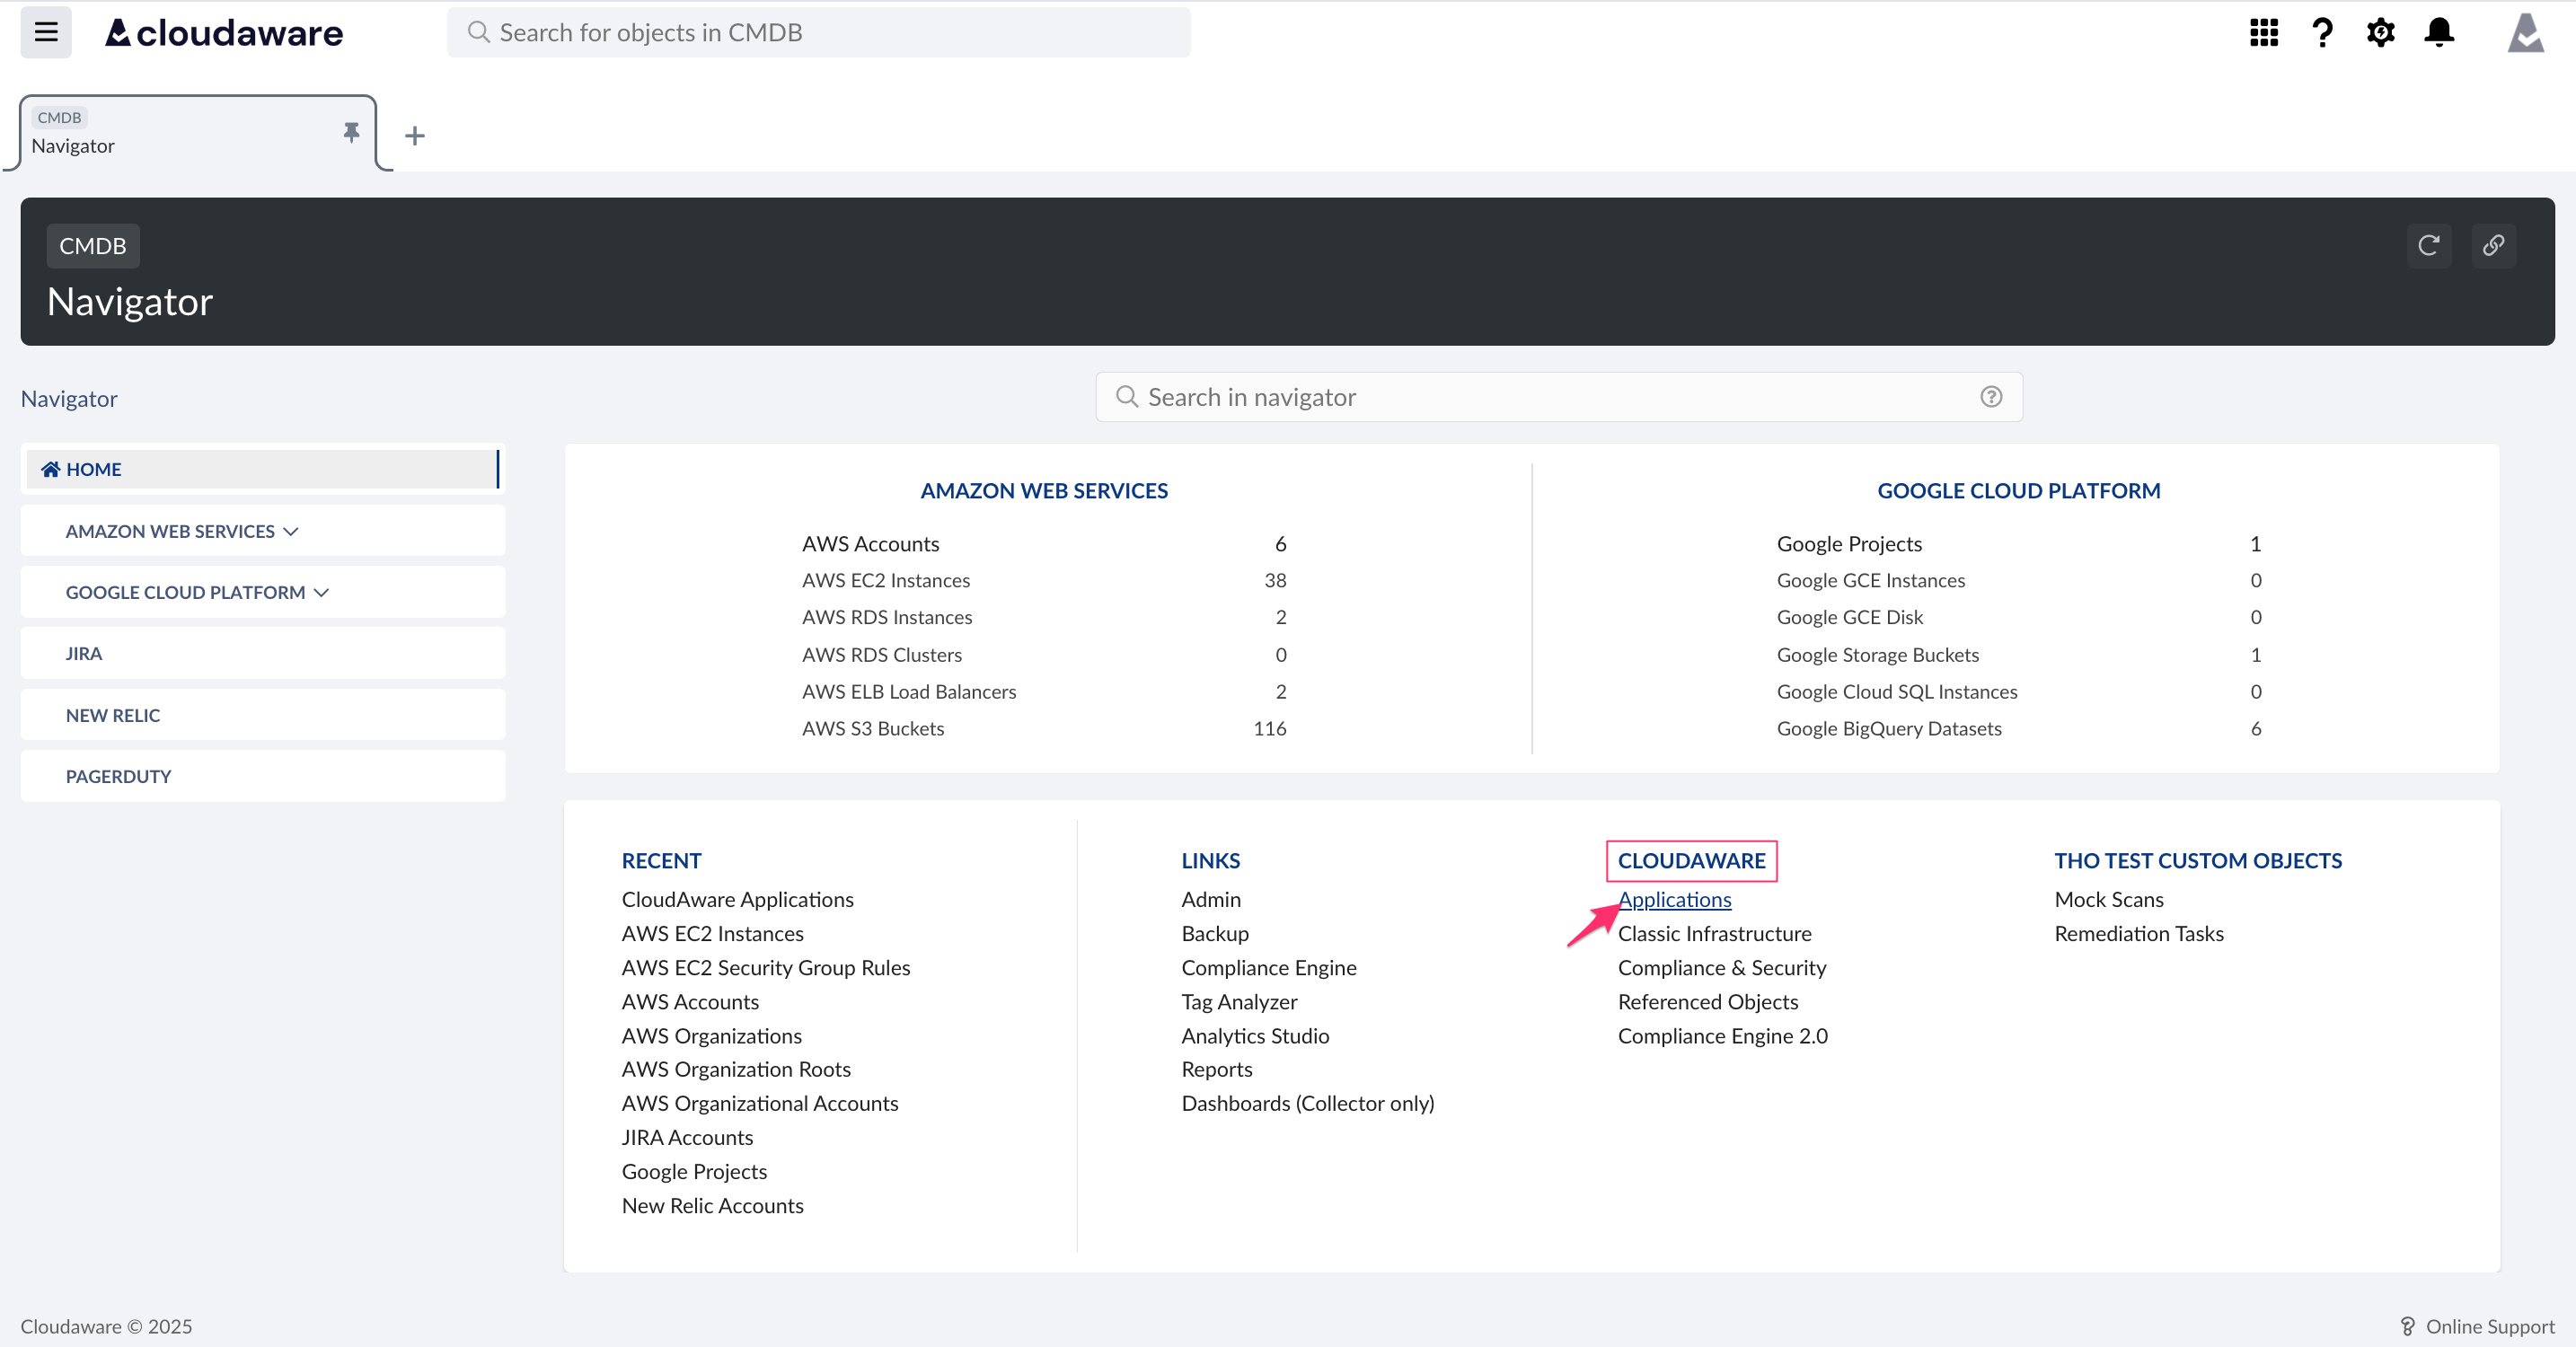Unpin the Navigator tab
This screenshot has width=2576, height=1347.
[x=350, y=132]
